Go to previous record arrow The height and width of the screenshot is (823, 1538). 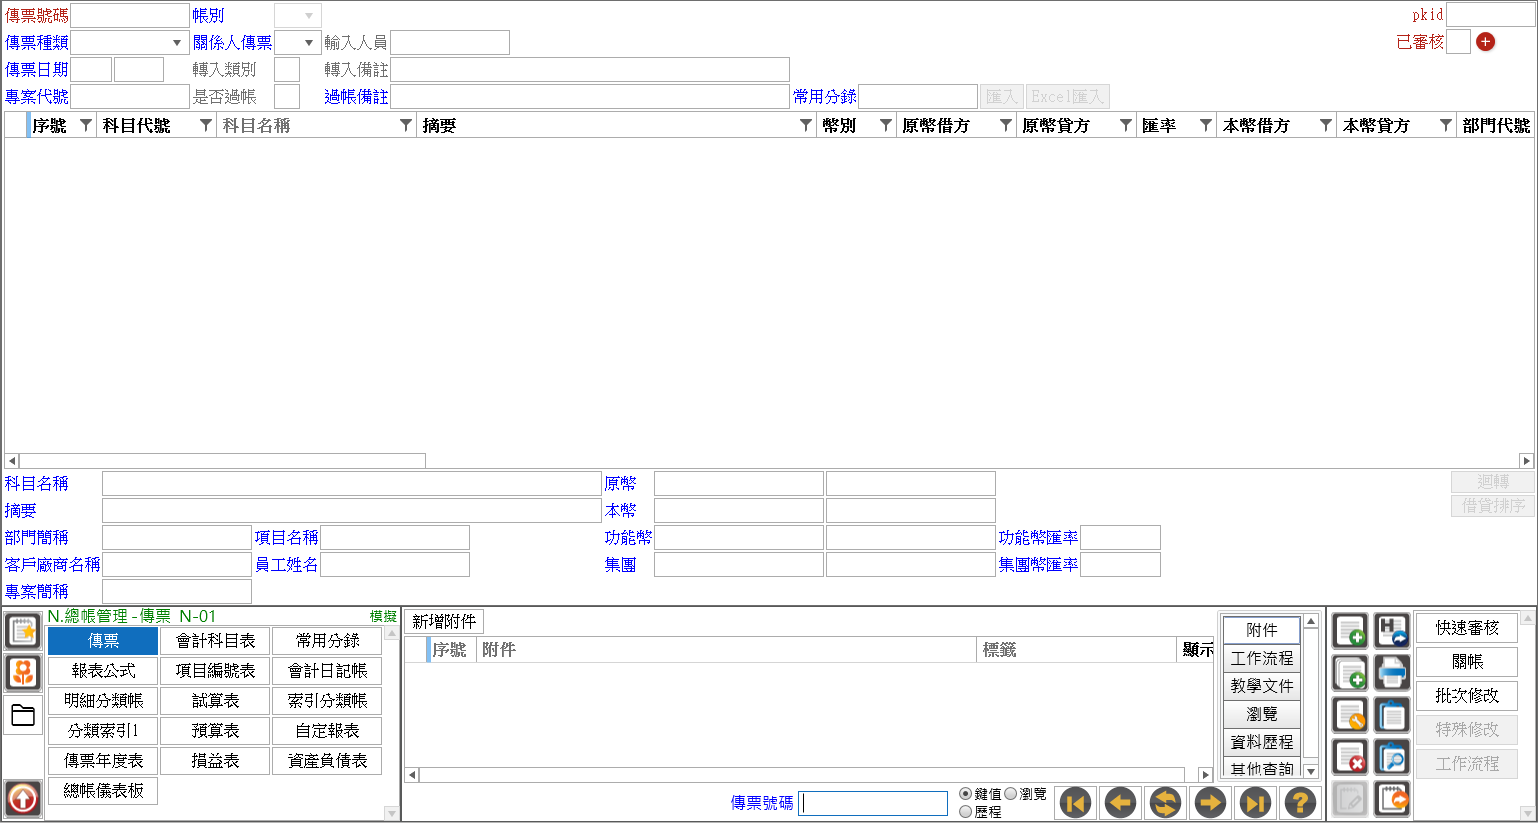click(x=1121, y=802)
